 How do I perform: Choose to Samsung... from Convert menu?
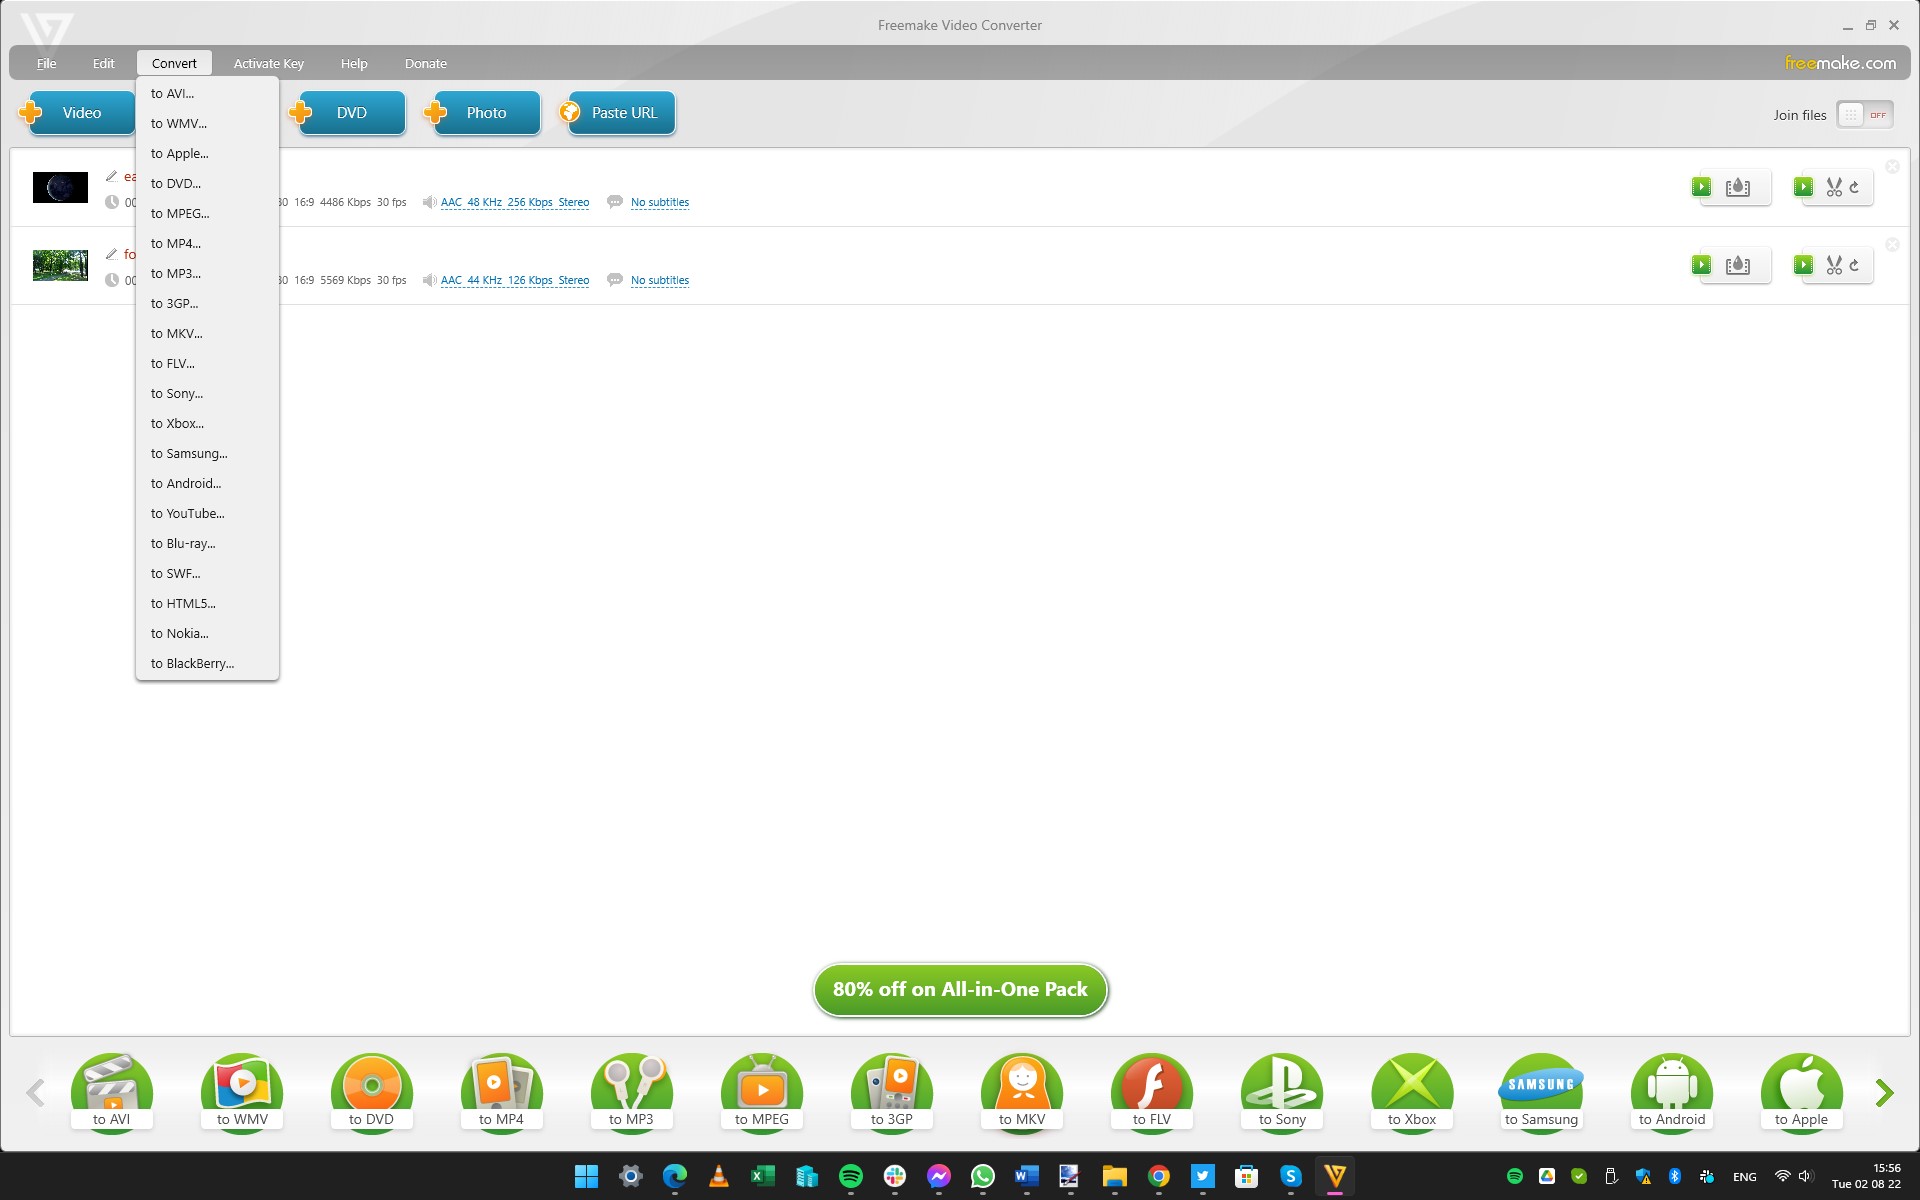tap(207, 454)
